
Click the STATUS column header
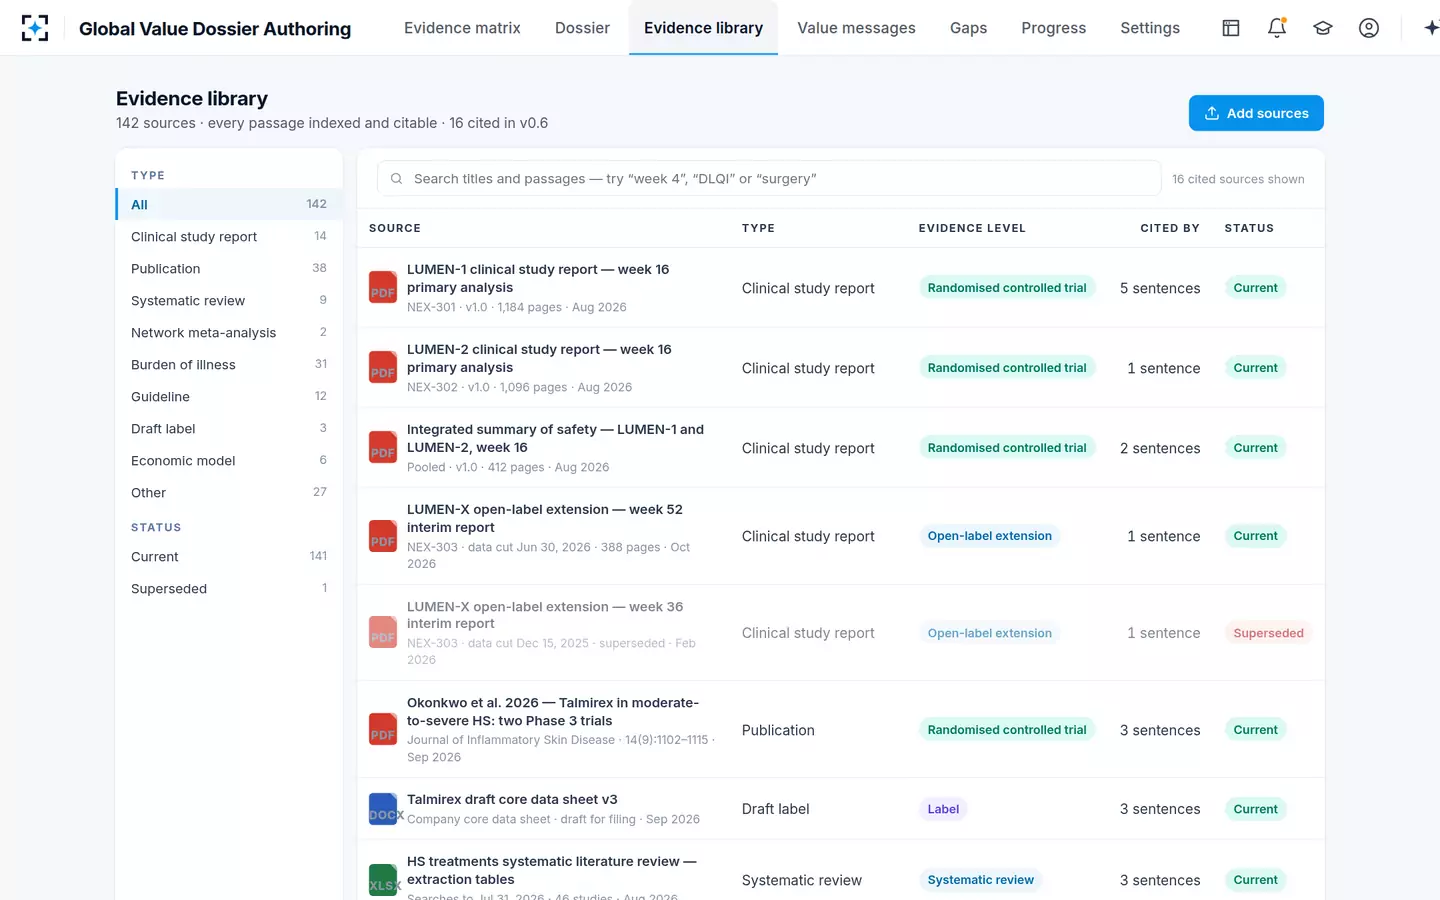1249,228
